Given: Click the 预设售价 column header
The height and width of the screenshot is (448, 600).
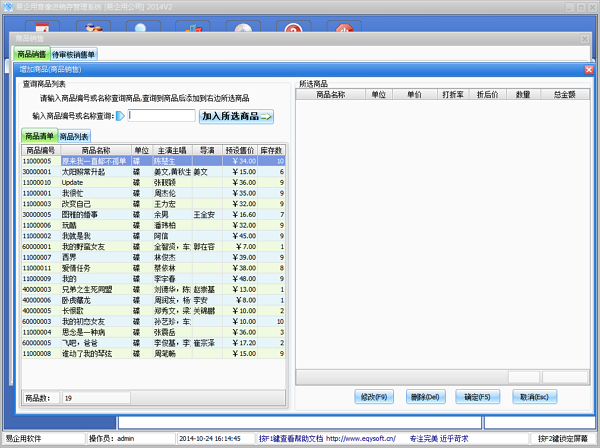Looking at the screenshot, I should [x=240, y=150].
